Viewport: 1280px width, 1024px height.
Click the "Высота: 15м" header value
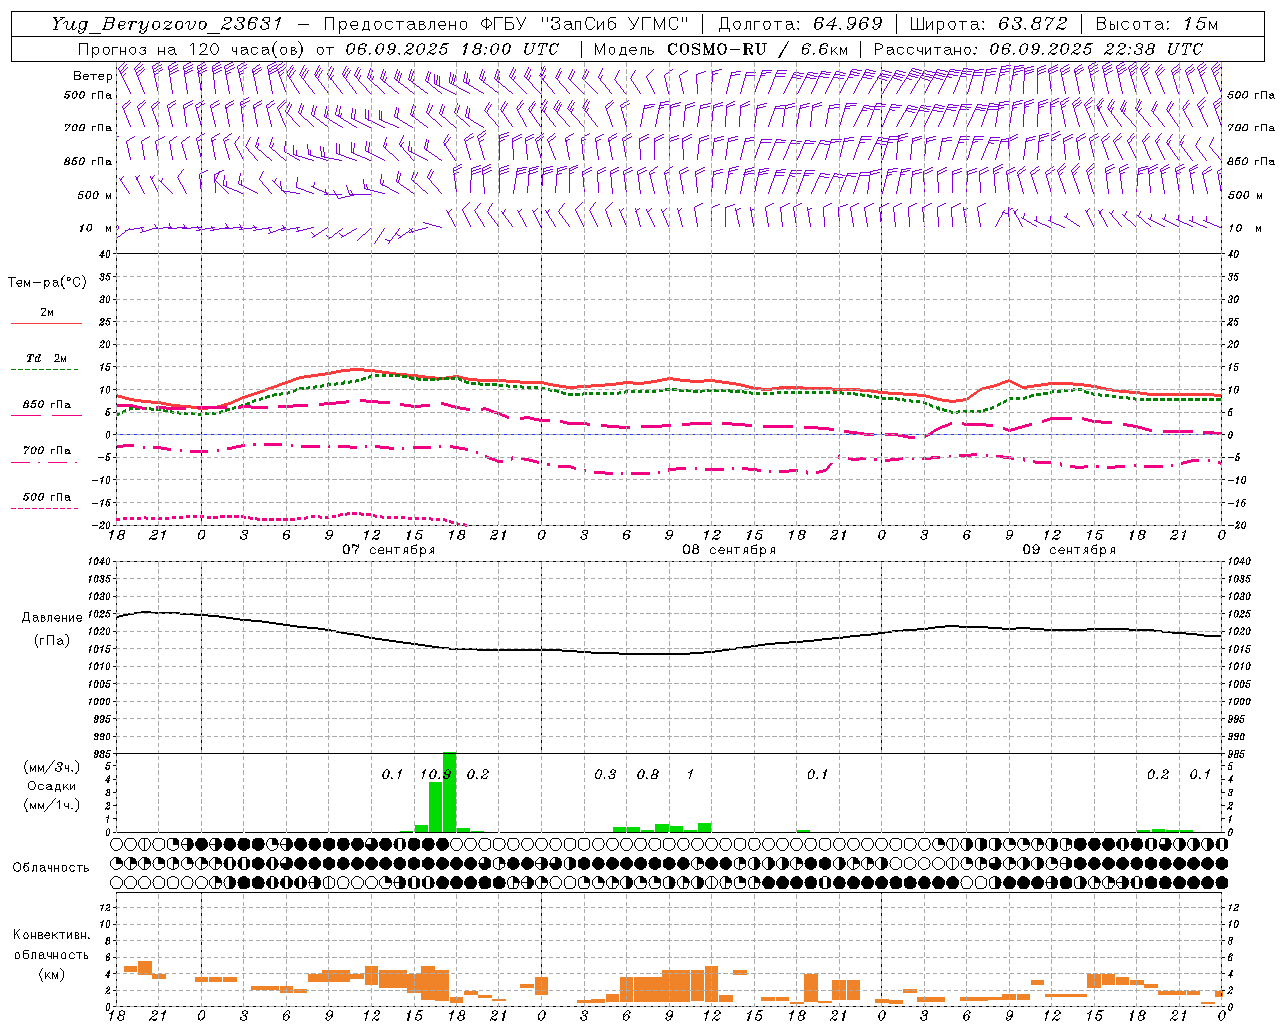coord(1157,24)
